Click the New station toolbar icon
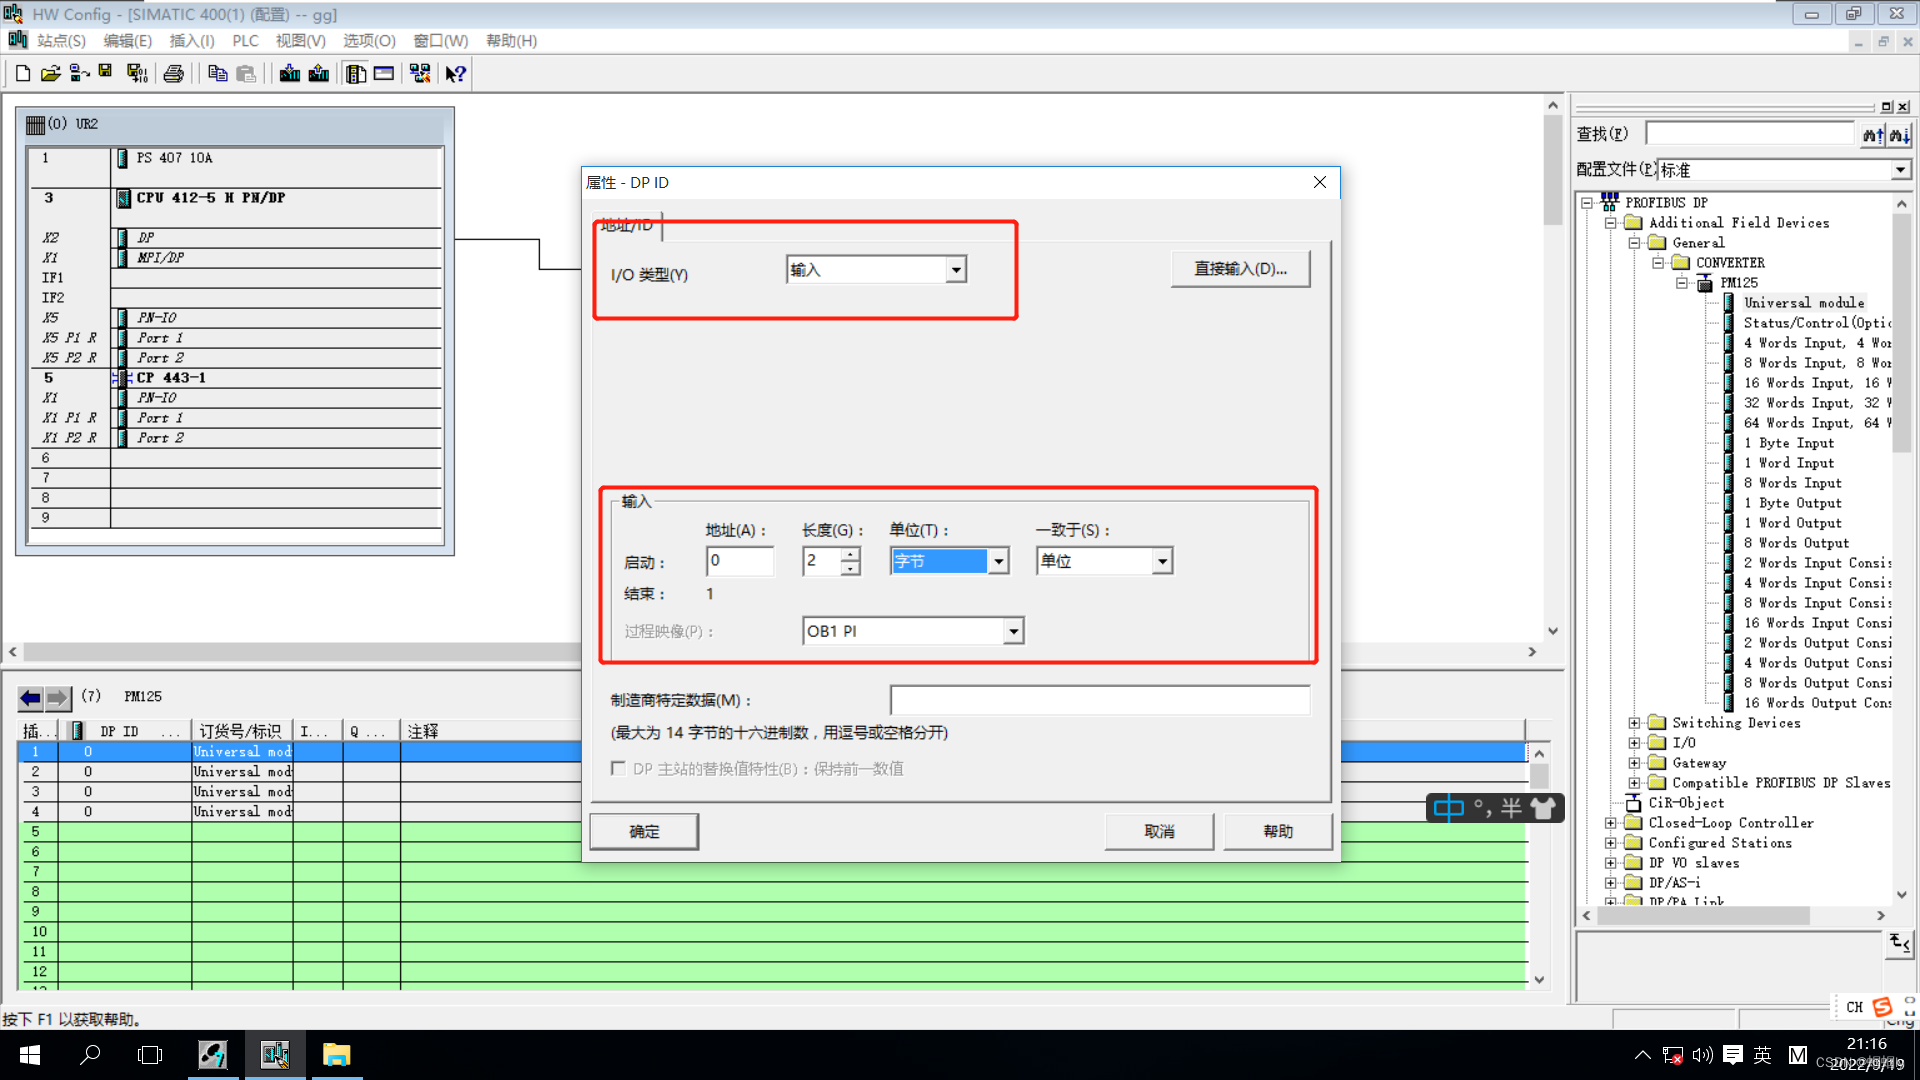The image size is (1920, 1080). (x=23, y=73)
